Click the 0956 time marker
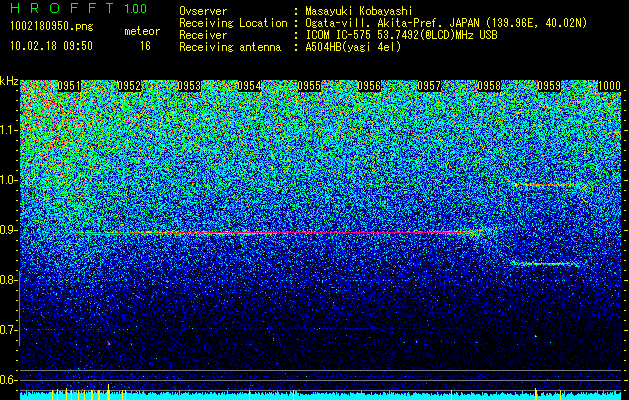 pyautogui.click(x=369, y=86)
